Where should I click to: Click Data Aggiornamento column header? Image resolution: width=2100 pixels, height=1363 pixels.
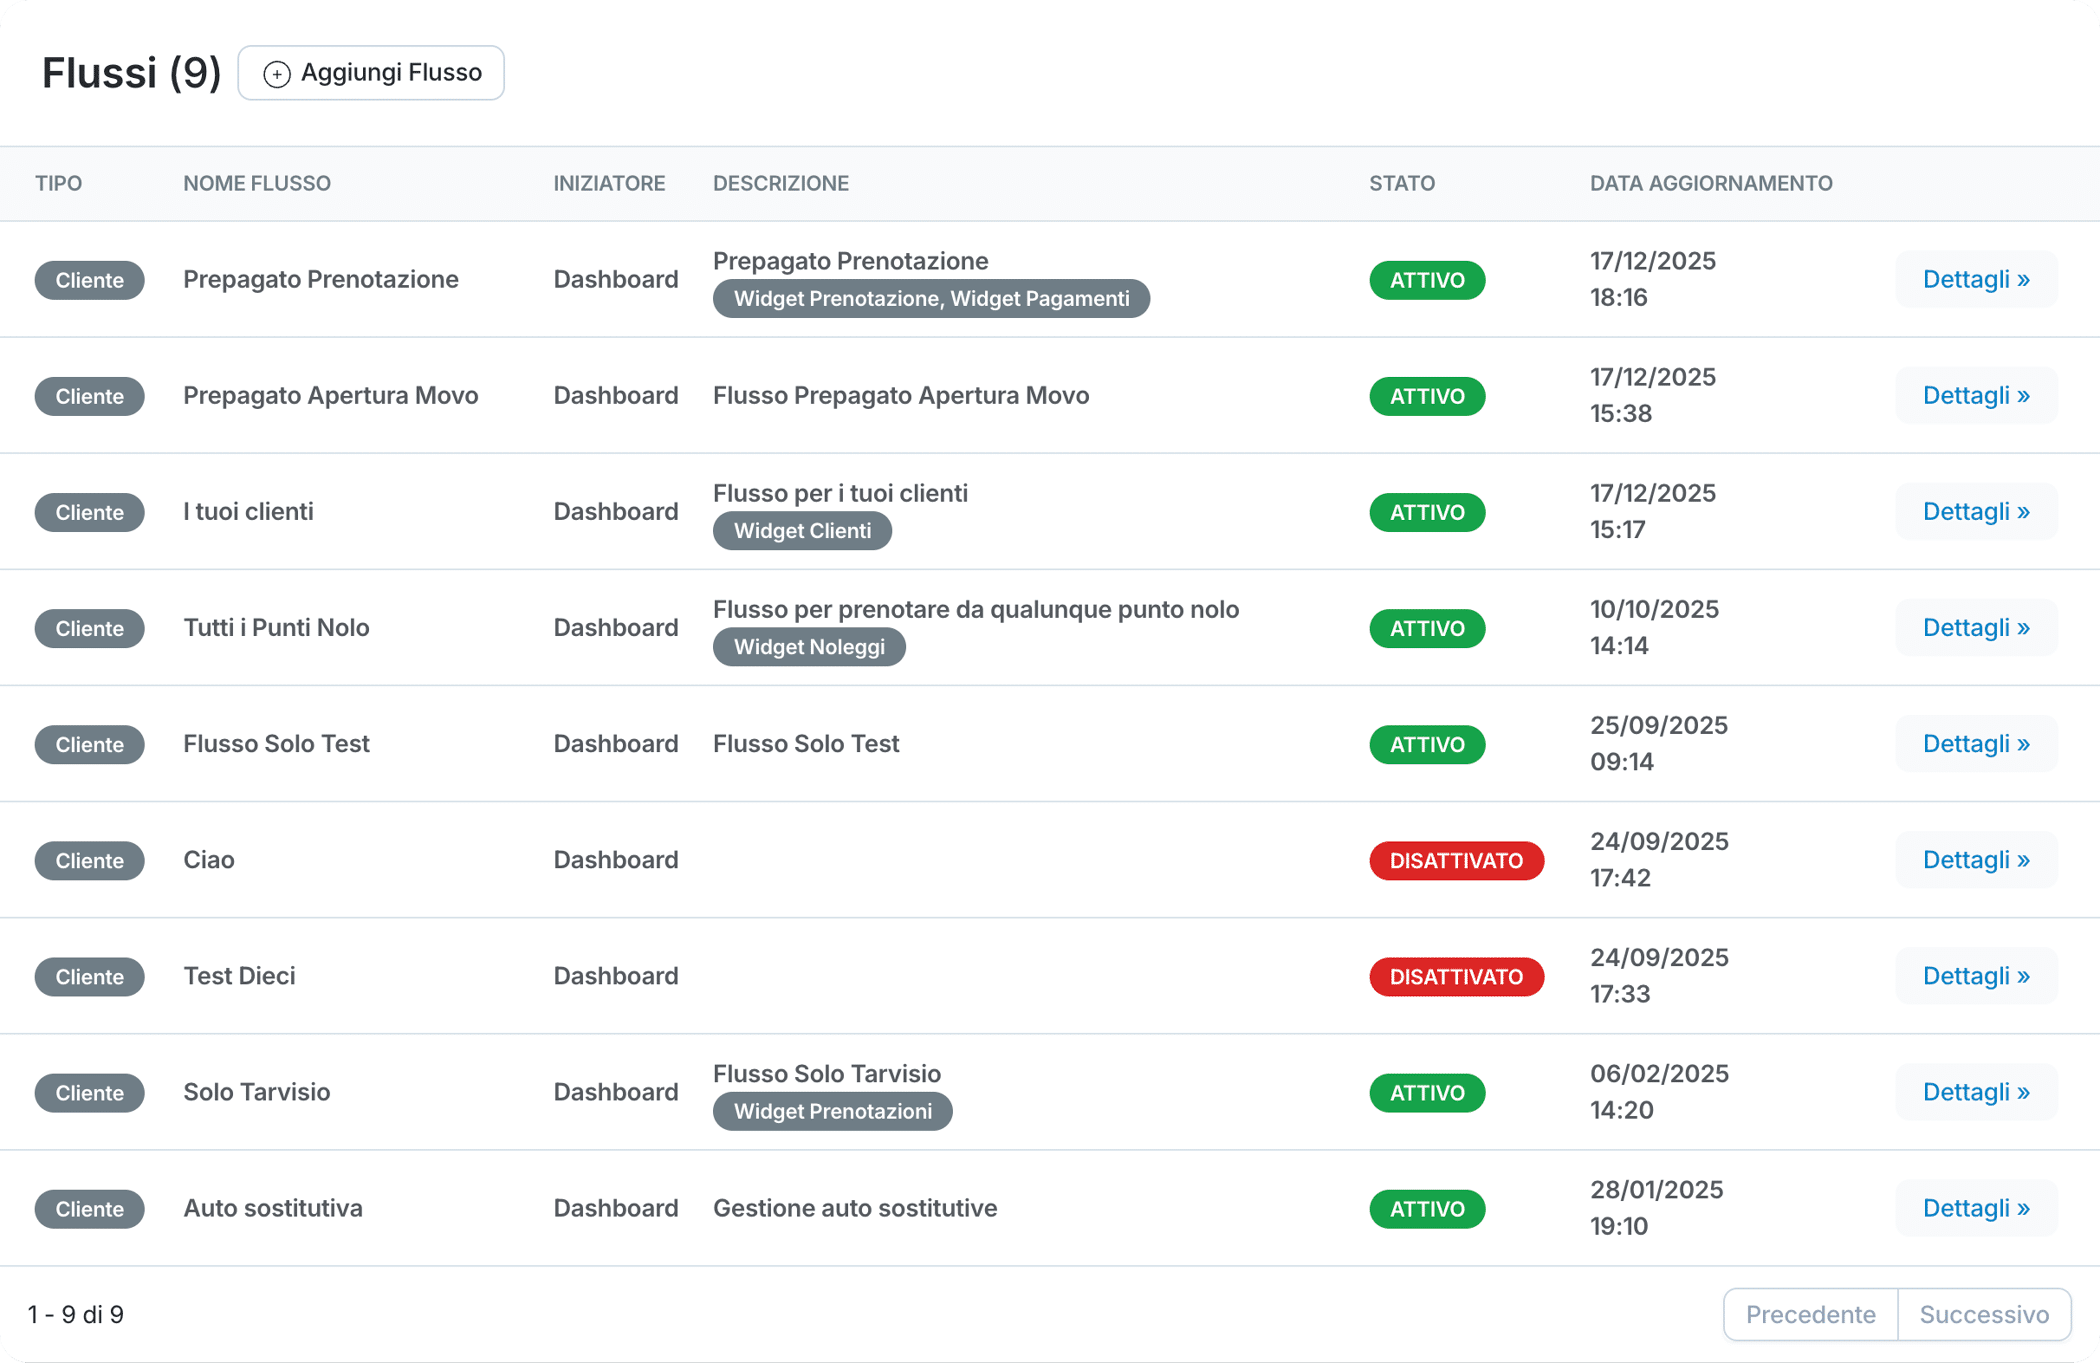coord(1711,183)
